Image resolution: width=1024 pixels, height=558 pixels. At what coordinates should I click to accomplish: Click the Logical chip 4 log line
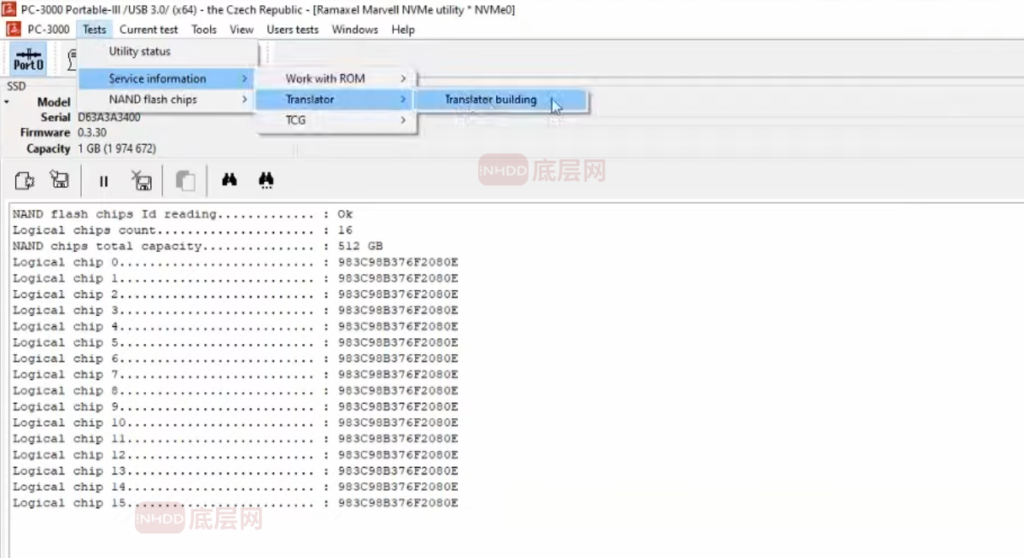(235, 327)
